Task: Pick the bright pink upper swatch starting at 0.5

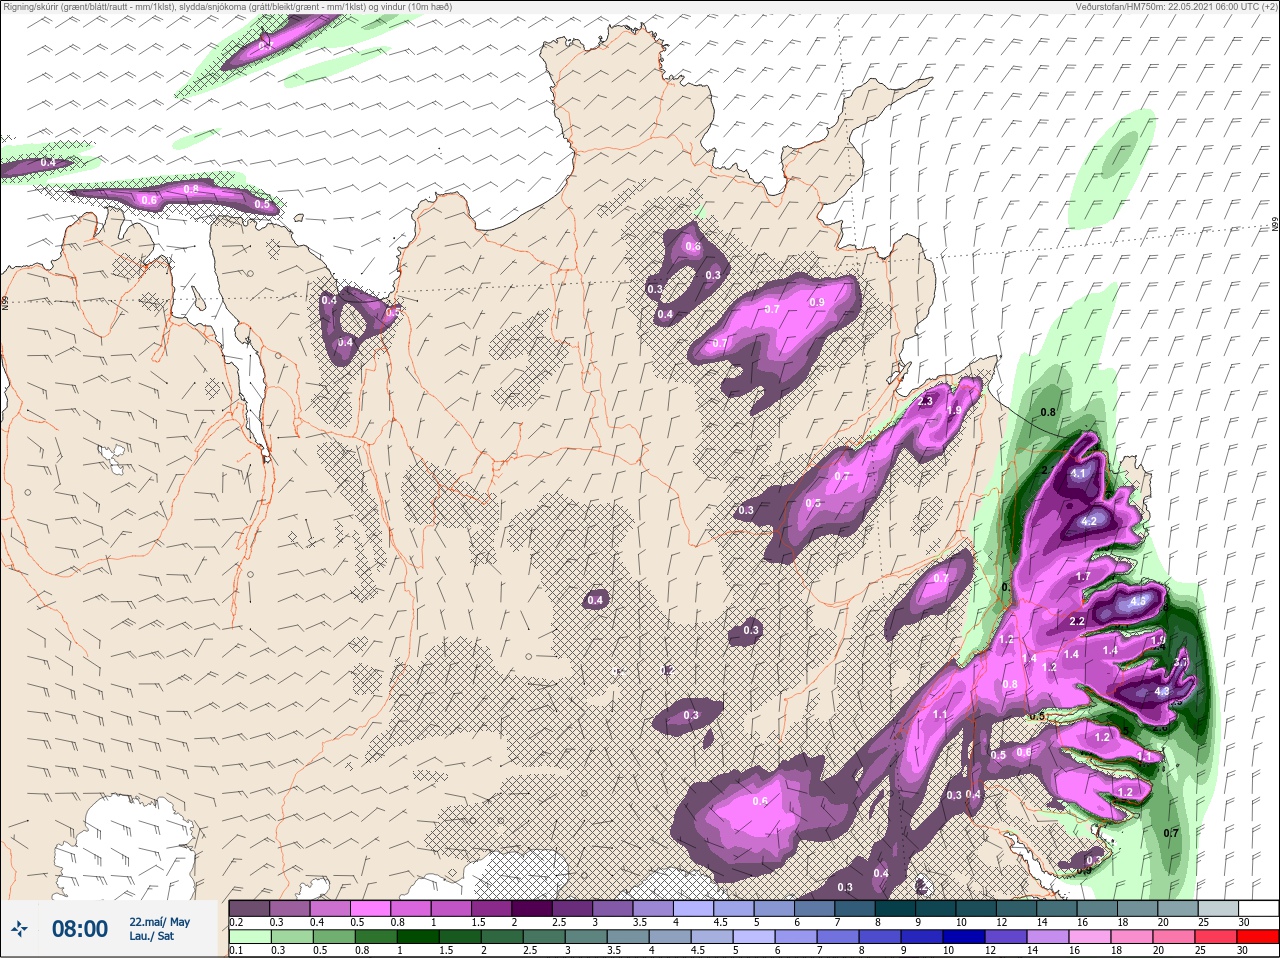Action: click(x=371, y=908)
